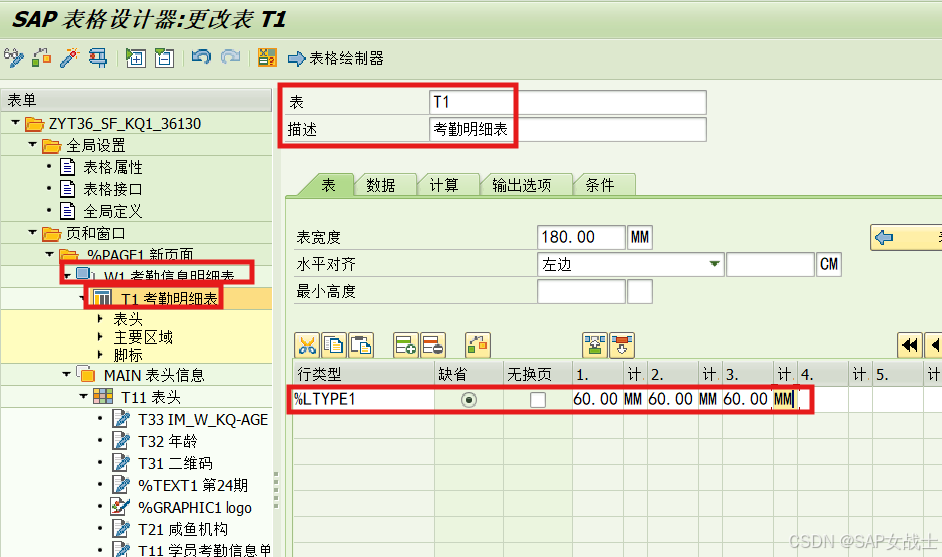Select 表格属性 in the tree
The width and height of the screenshot is (942, 557).
click(112, 167)
